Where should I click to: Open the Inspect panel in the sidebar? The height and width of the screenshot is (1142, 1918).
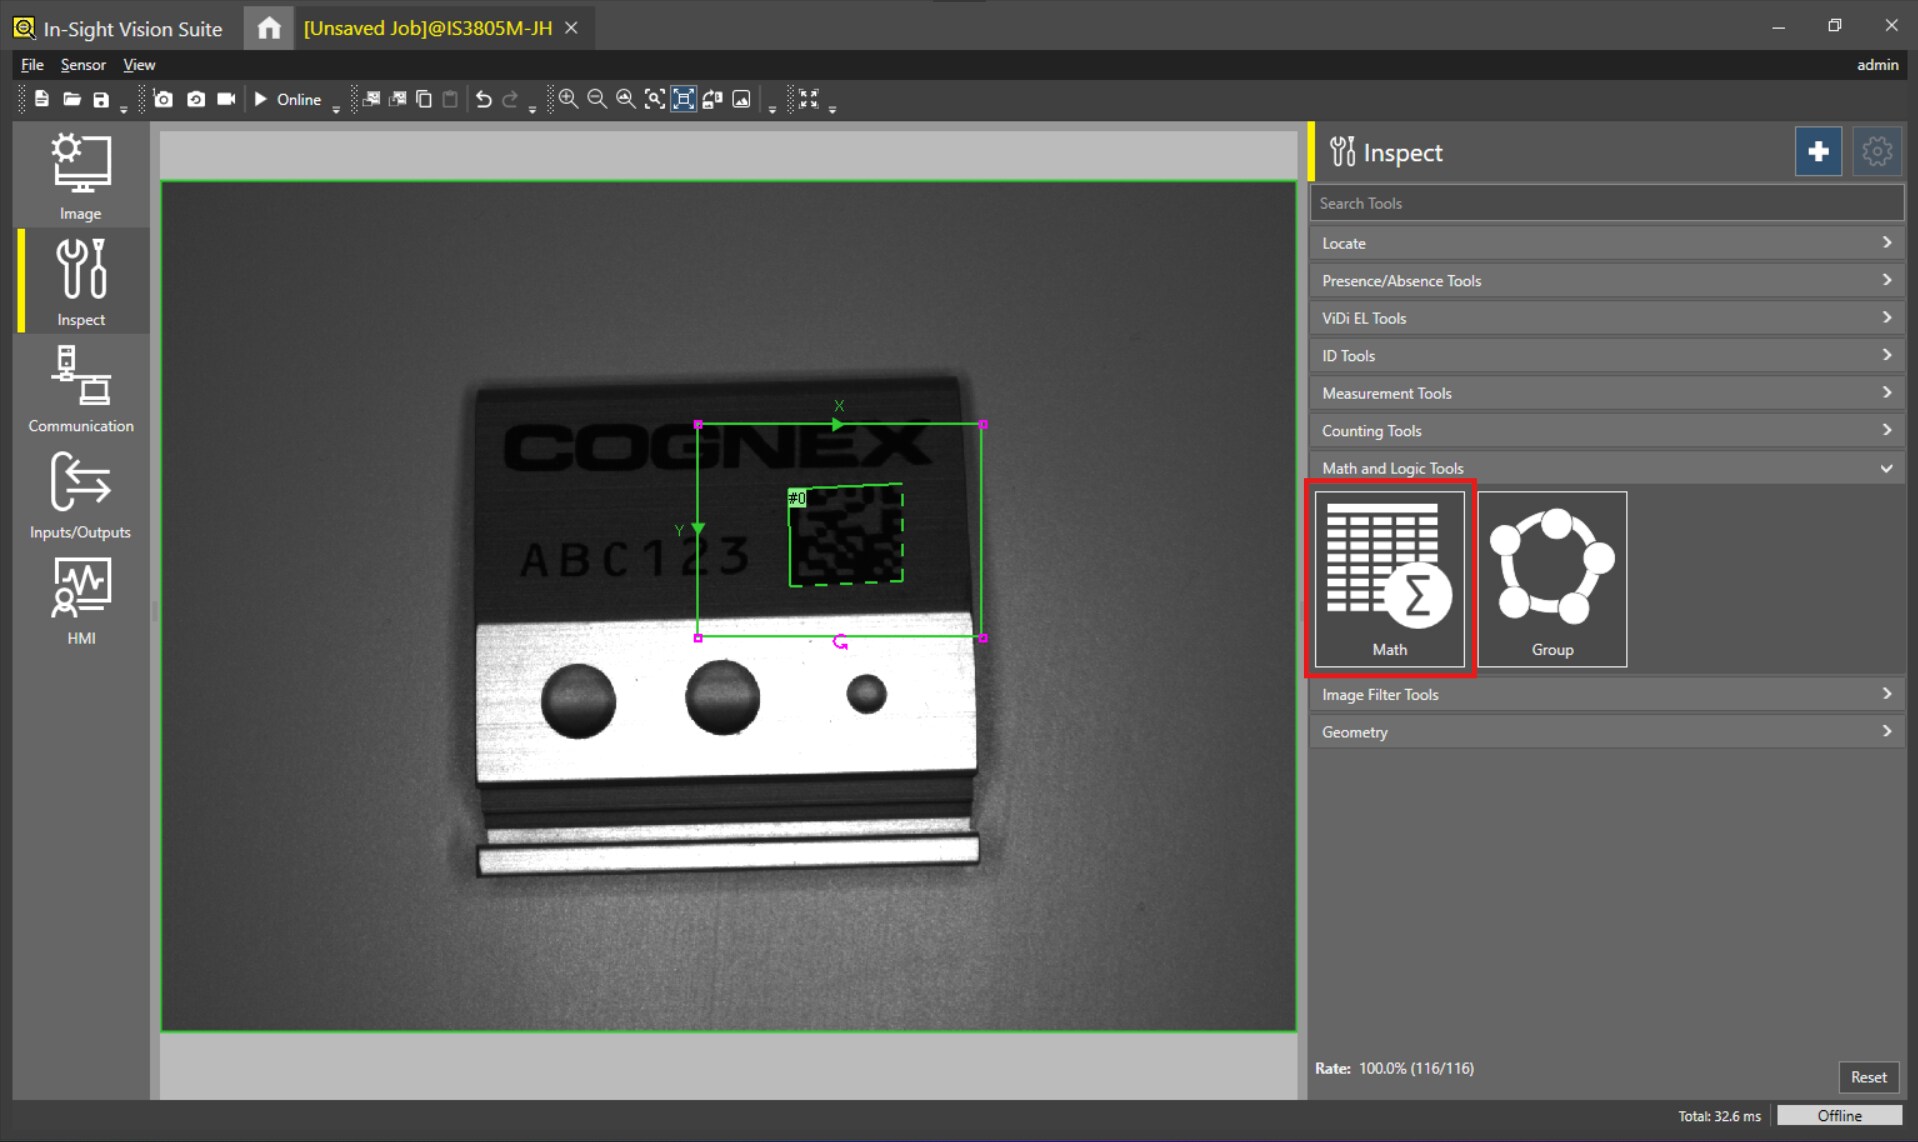click(80, 283)
